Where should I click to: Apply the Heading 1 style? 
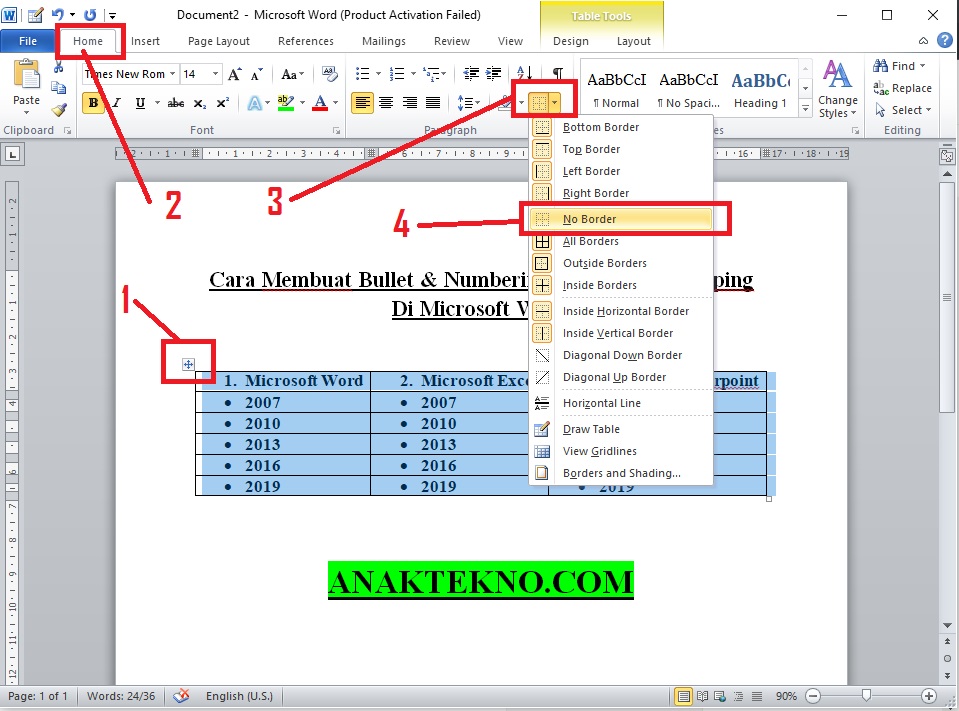(760, 89)
